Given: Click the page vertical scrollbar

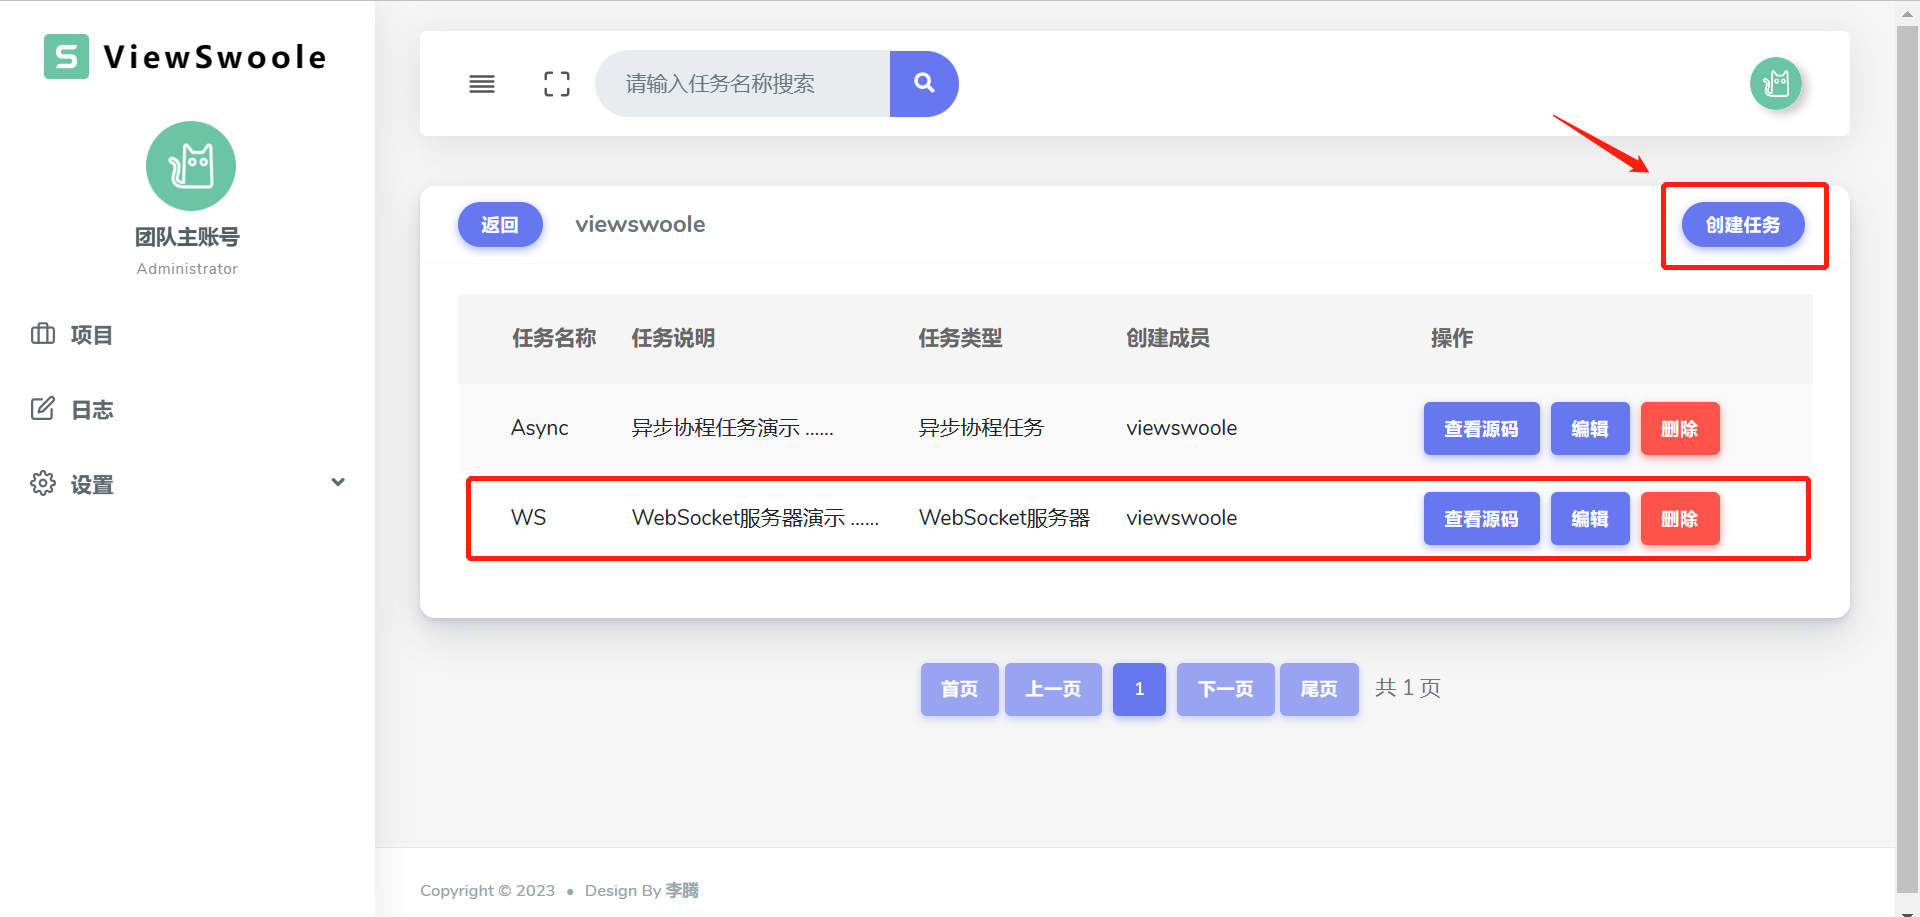Looking at the screenshot, I should click(x=1908, y=459).
